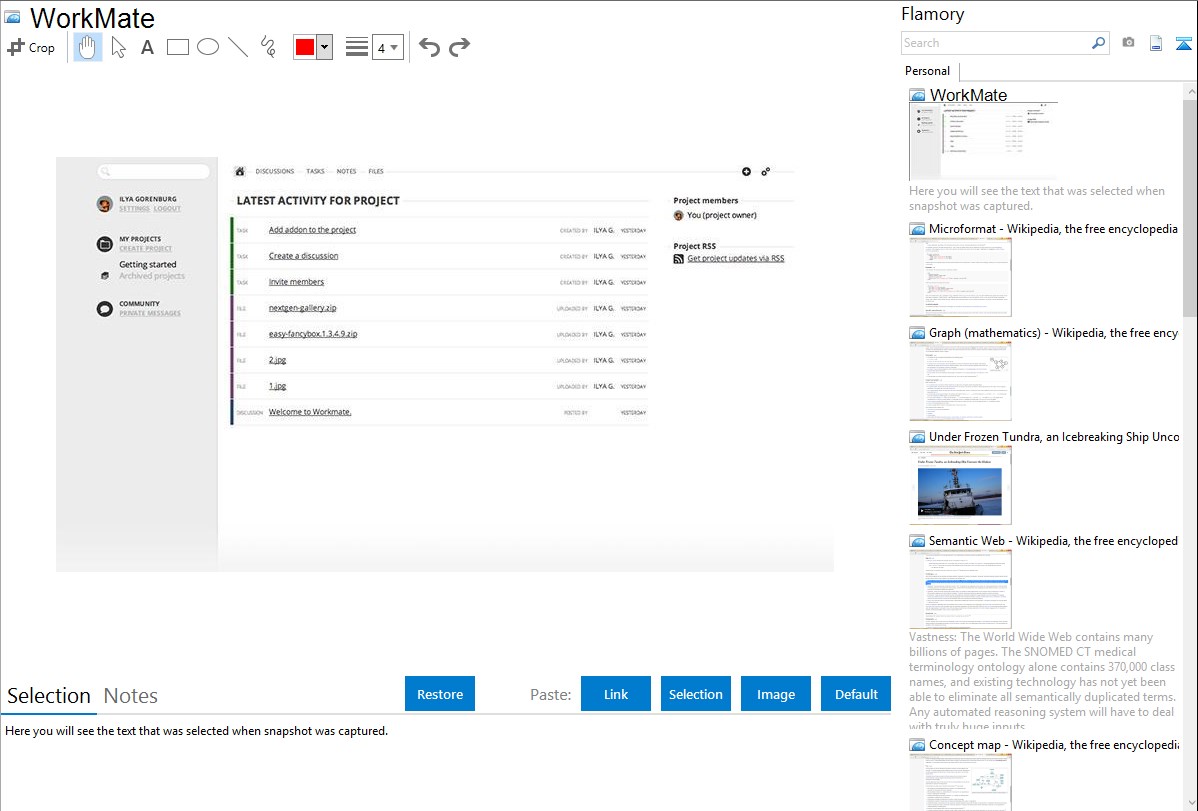Image resolution: width=1198 pixels, height=811 pixels.
Task: Select the straight line tool
Action: pyautogui.click(x=238, y=47)
